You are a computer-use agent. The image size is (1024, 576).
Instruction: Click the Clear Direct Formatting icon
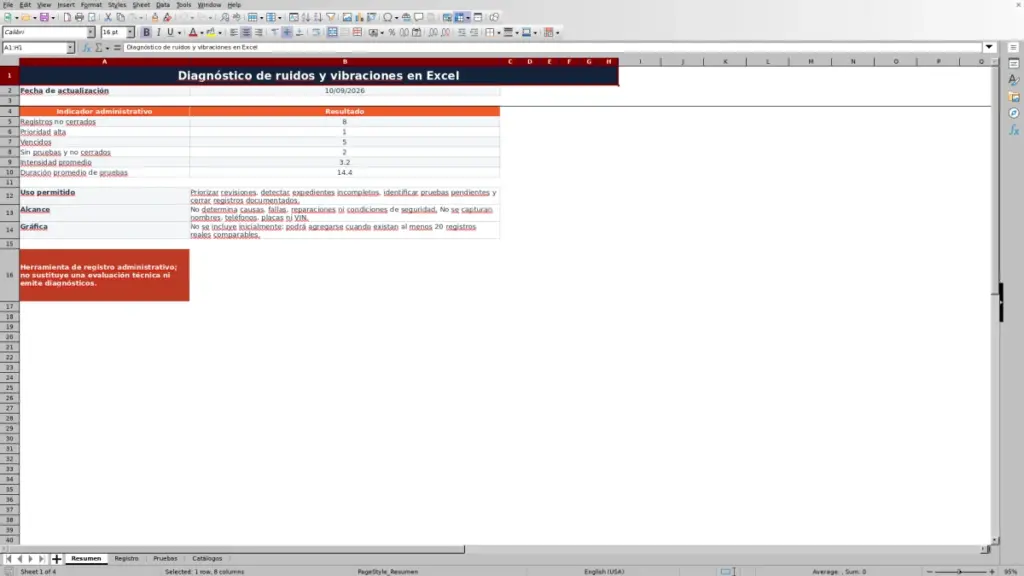(x=167, y=18)
